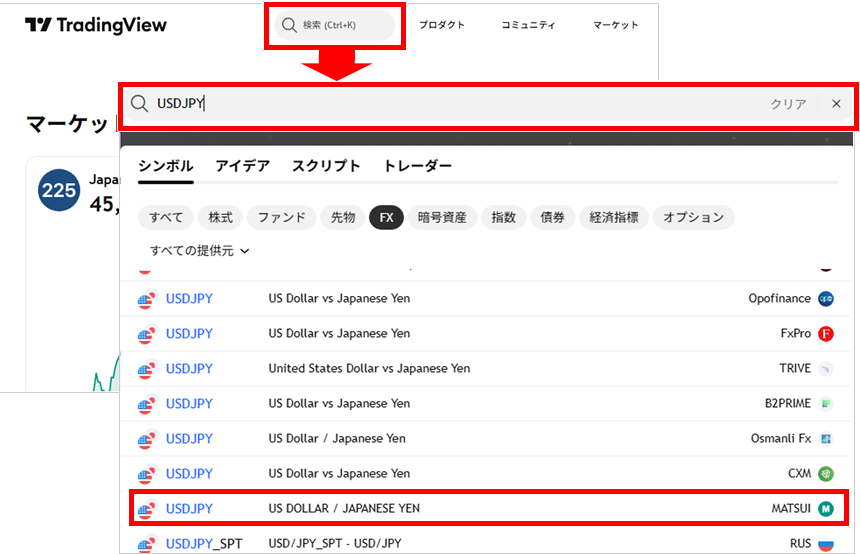The image size is (860, 554).
Task: Click the USDJPY symbol in the FxPro row
Action: click(x=189, y=333)
